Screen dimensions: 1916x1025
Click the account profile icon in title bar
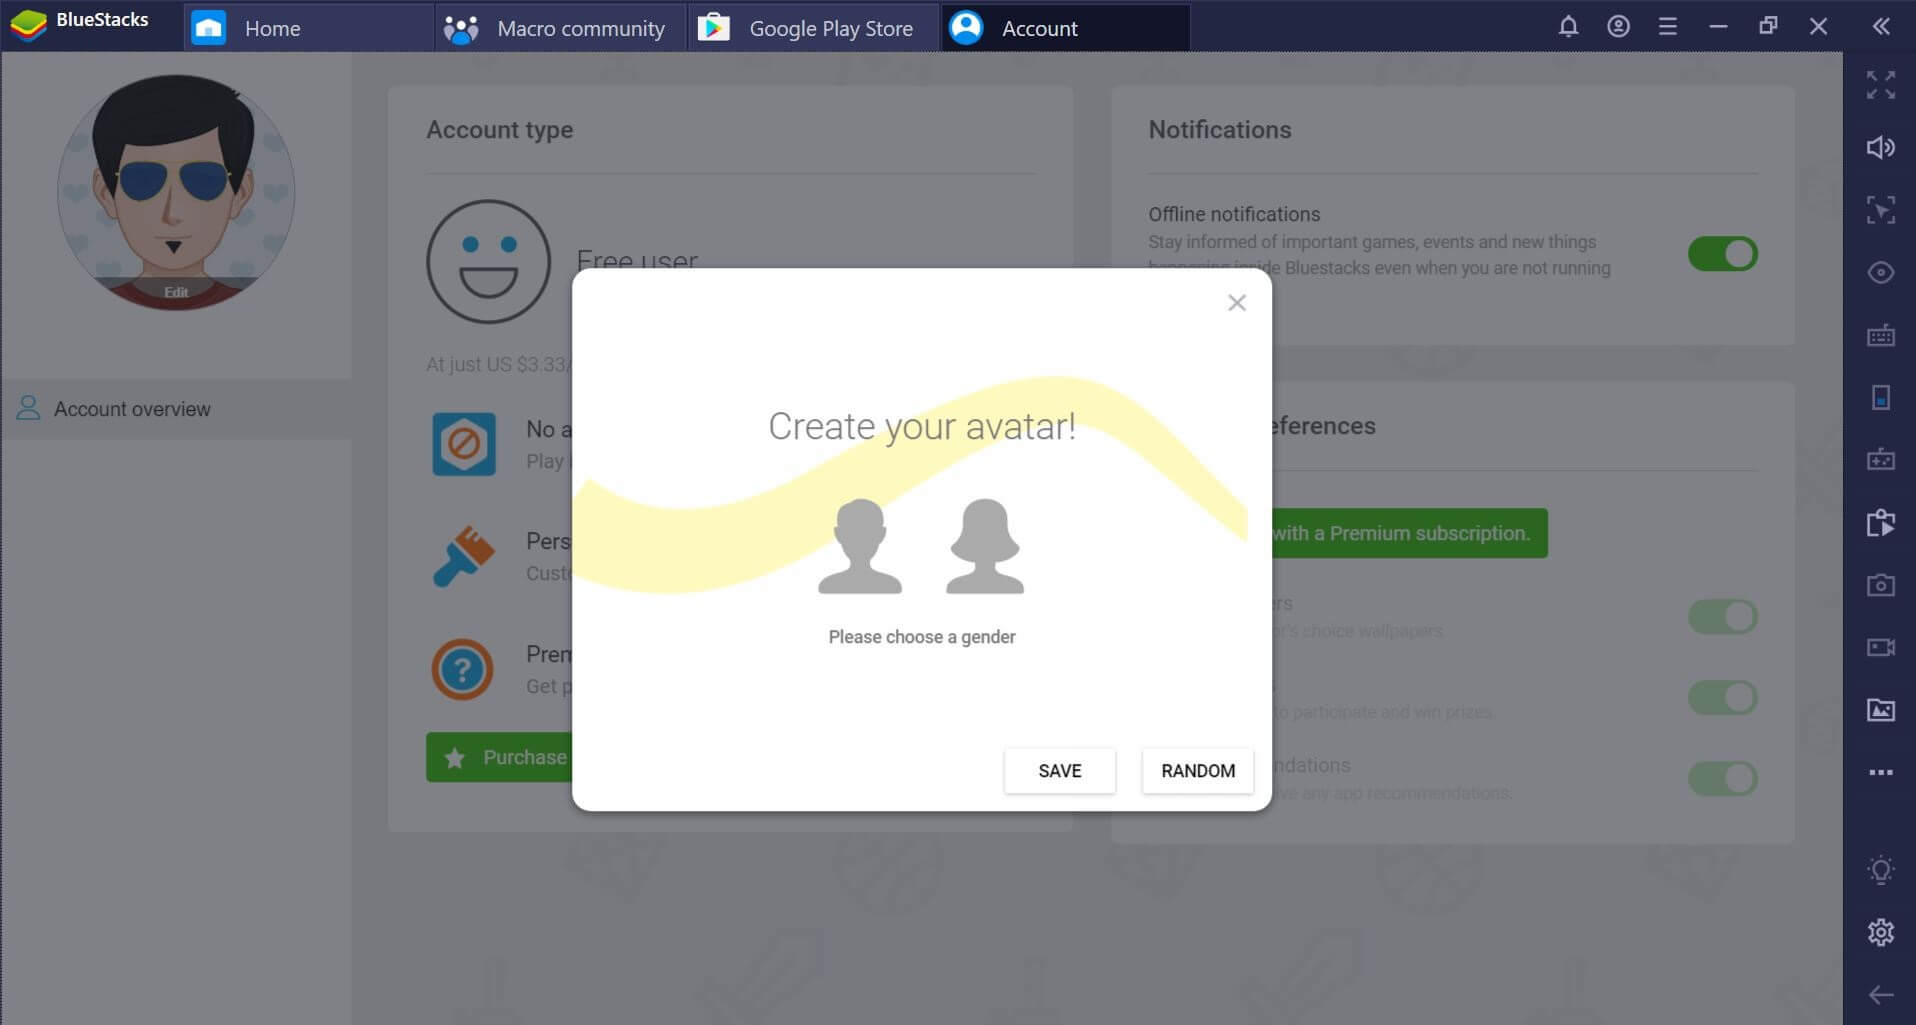[1618, 27]
